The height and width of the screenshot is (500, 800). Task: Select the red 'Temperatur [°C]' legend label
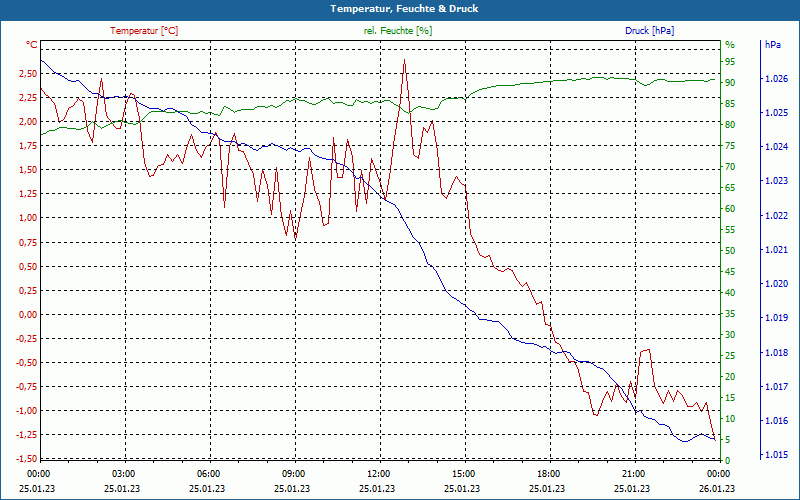[x=144, y=31]
